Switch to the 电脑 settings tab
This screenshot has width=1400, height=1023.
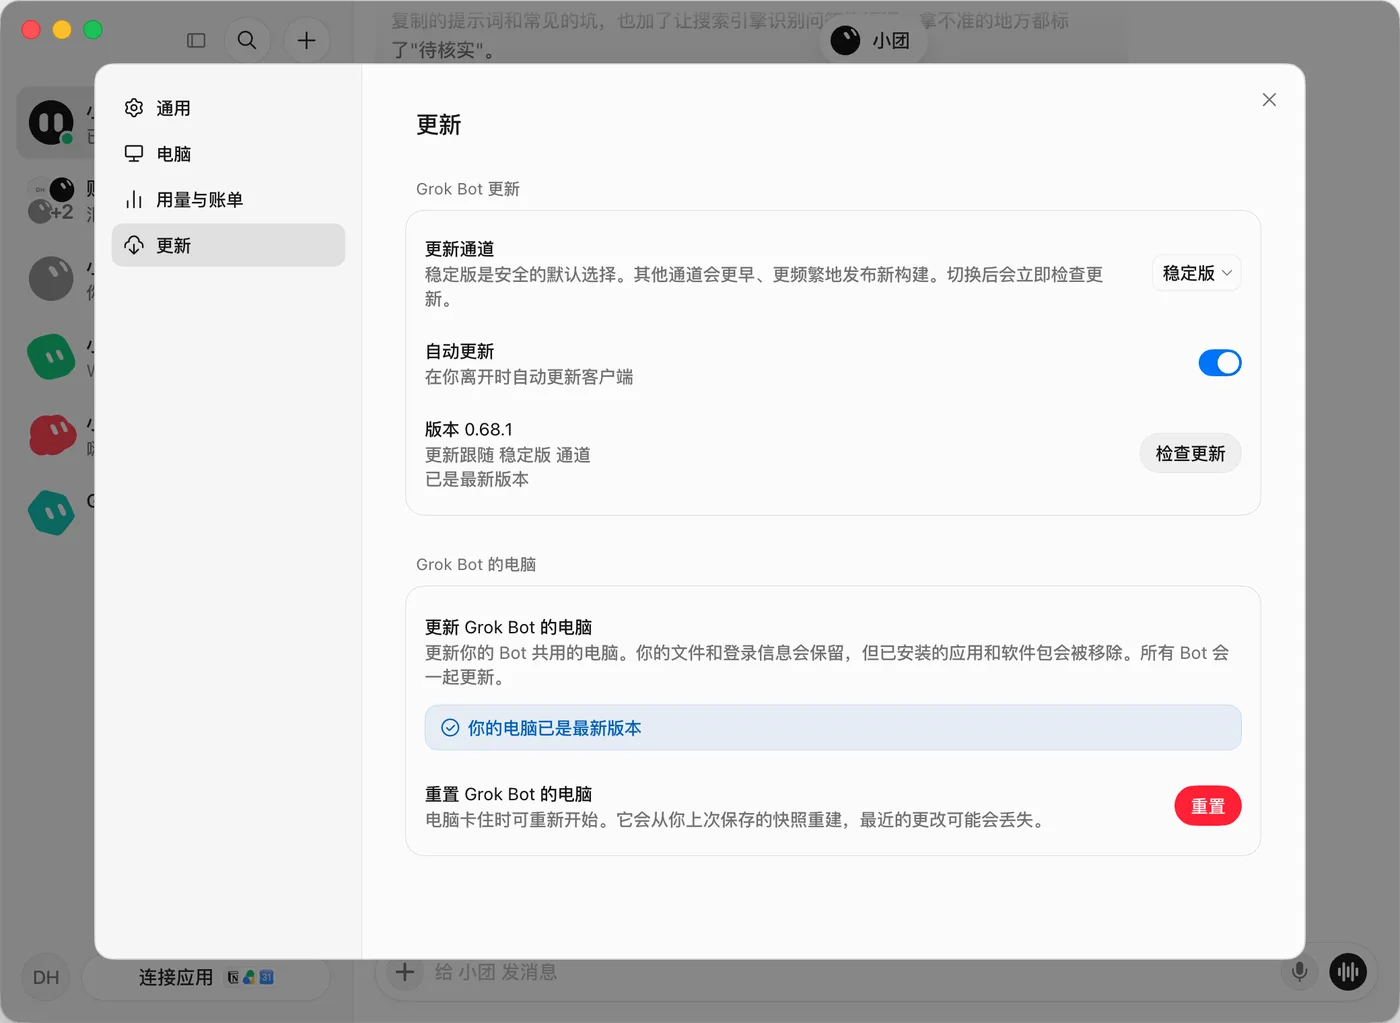(228, 154)
